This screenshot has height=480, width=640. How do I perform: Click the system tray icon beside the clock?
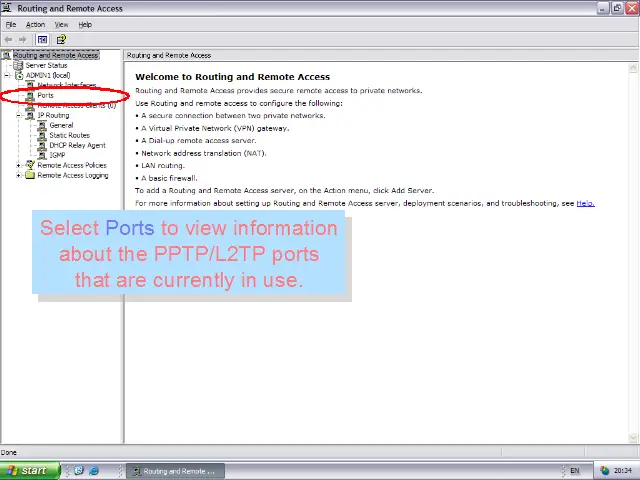[604, 471]
